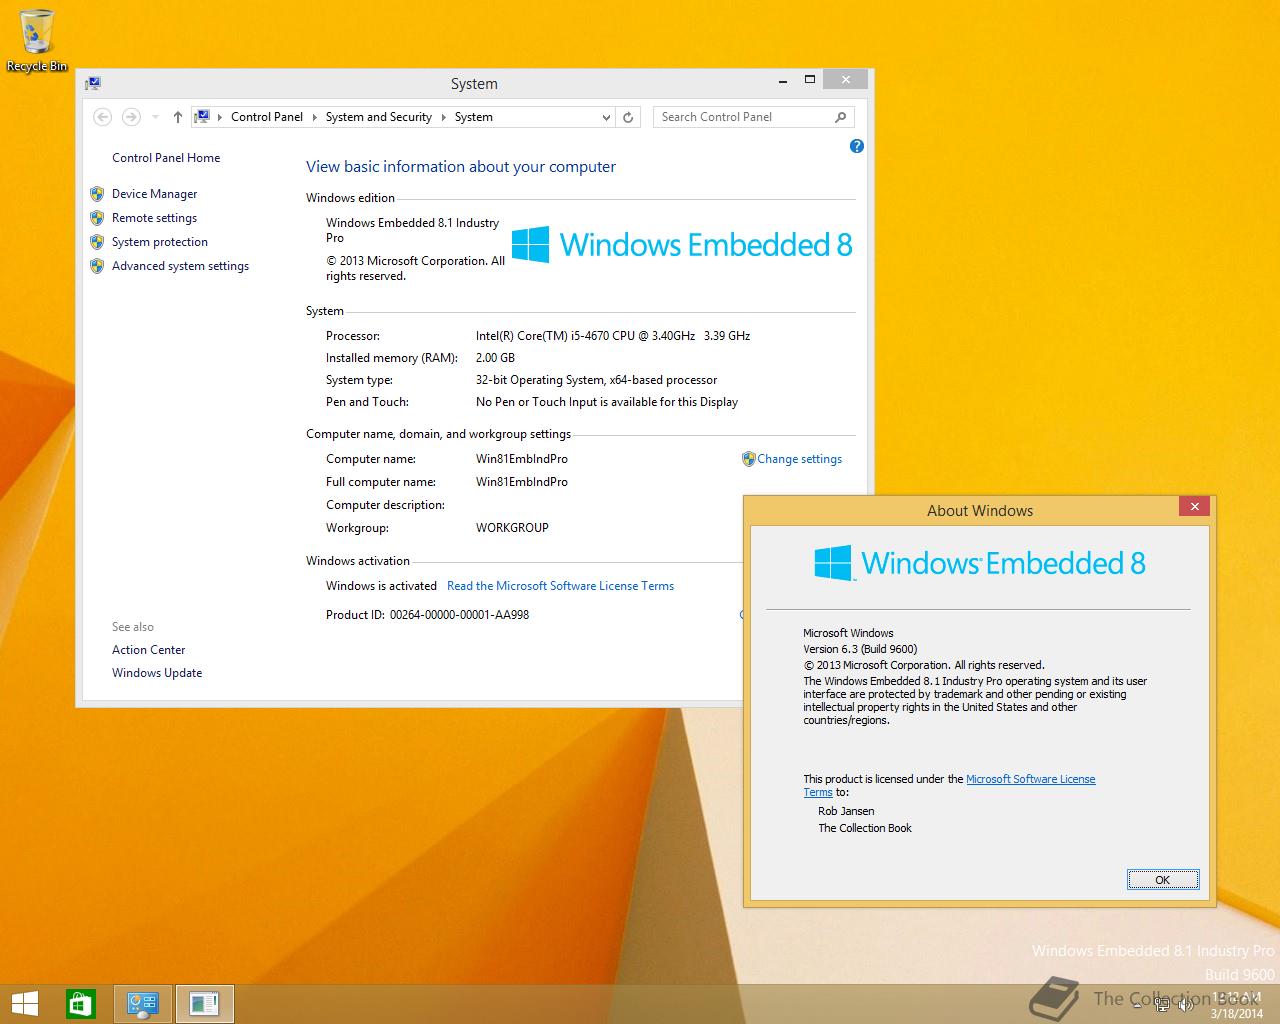This screenshot has width=1280, height=1024.
Task: Click the Win81EmbIndPro computer name value
Action: pos(522,459)
